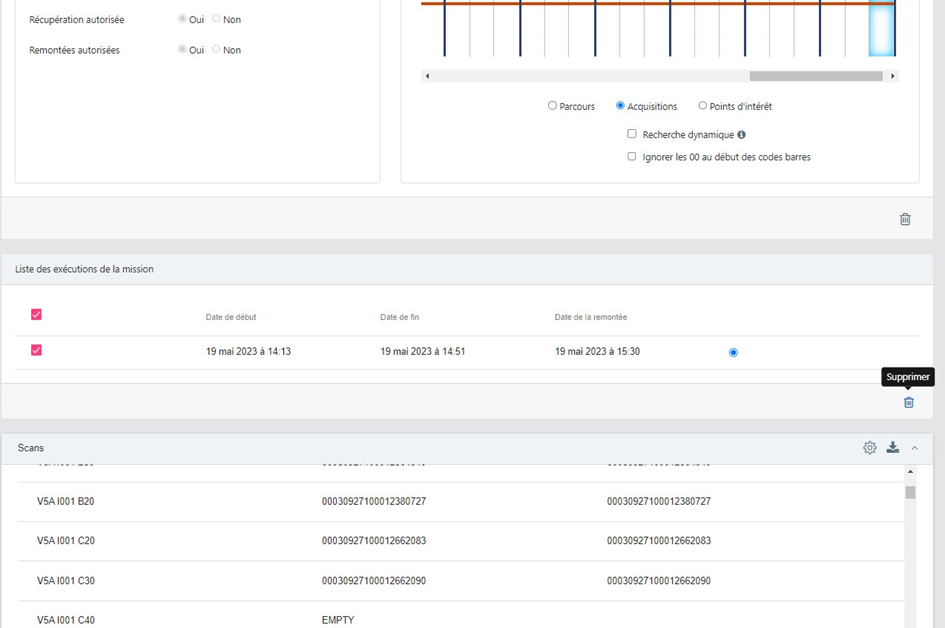This screenshot has width=945, height=628.
Task: Click the chart scrollbar left arrow
Action: pos(427,76)
